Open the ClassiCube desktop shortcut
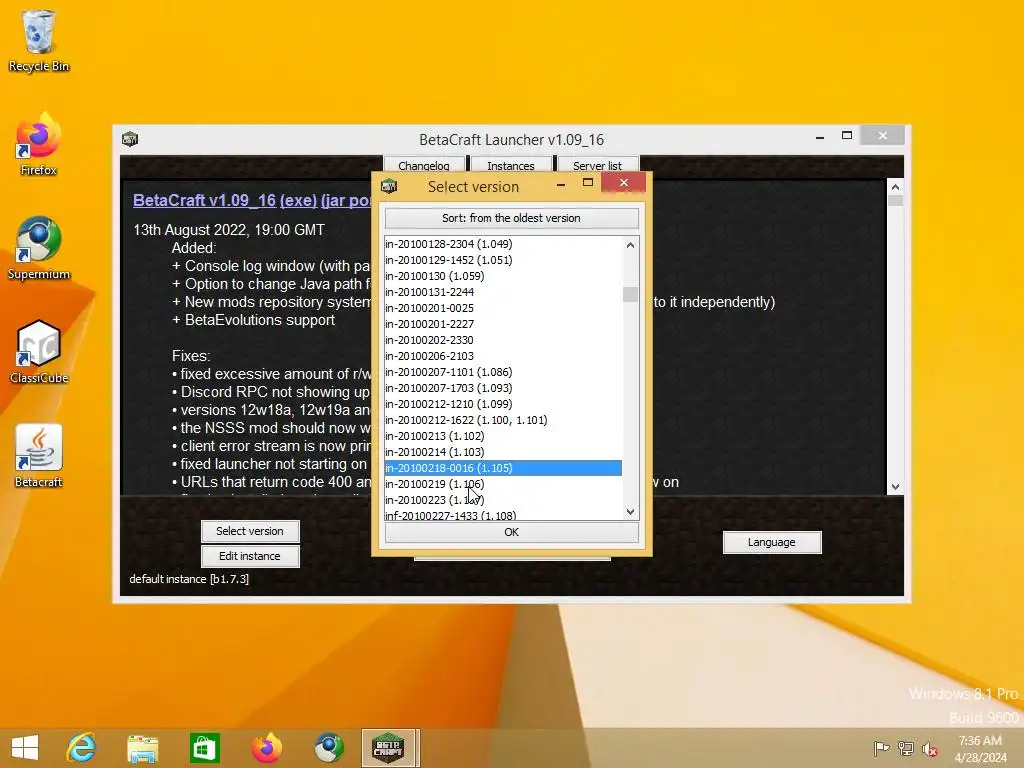 pos(39,353)
